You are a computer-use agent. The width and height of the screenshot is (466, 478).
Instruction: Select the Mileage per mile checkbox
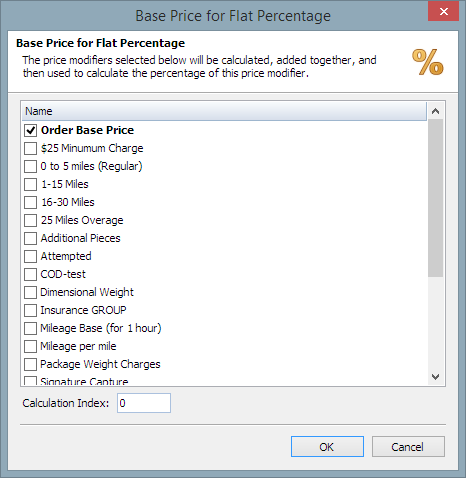[30, 346]
